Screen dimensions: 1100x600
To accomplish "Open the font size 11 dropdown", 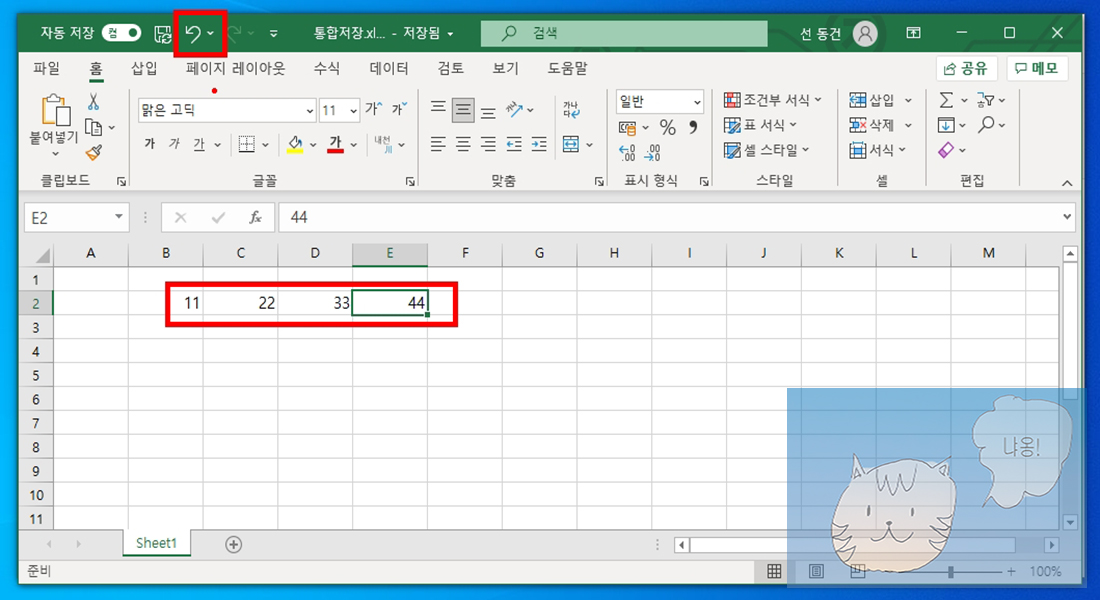I will [353, 111].
